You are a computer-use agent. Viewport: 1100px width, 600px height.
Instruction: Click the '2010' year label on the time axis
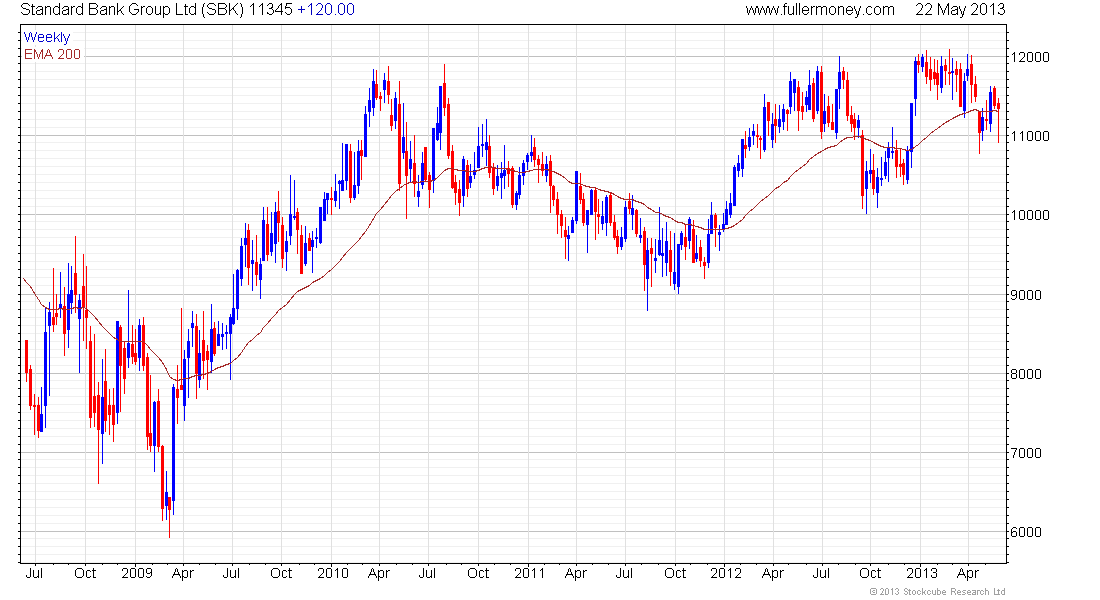click(333, 573)
